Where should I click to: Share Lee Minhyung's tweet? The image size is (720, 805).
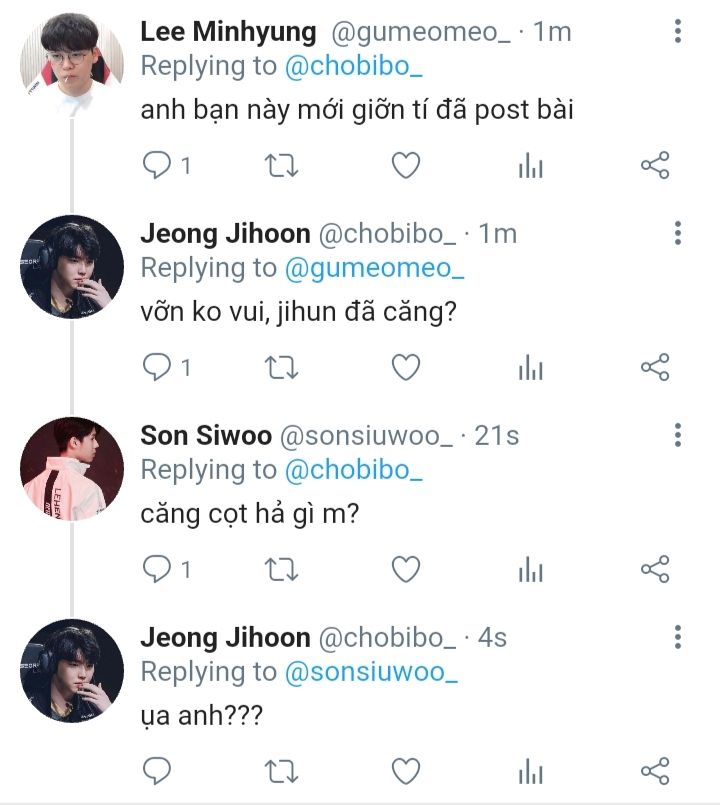(654, 165)
